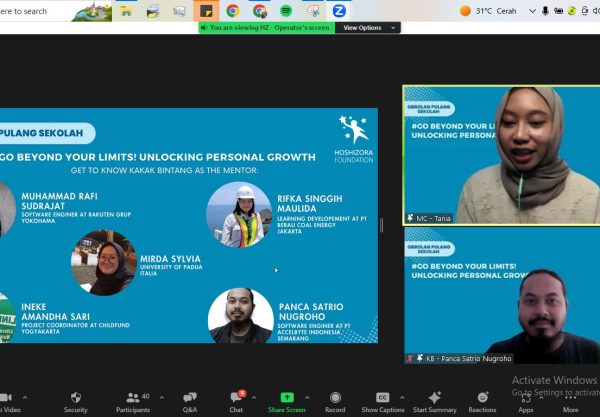Expand the arrow next to Share Screen
The height and width of the screenshot is (417, 600).
(x=310, y=397)
